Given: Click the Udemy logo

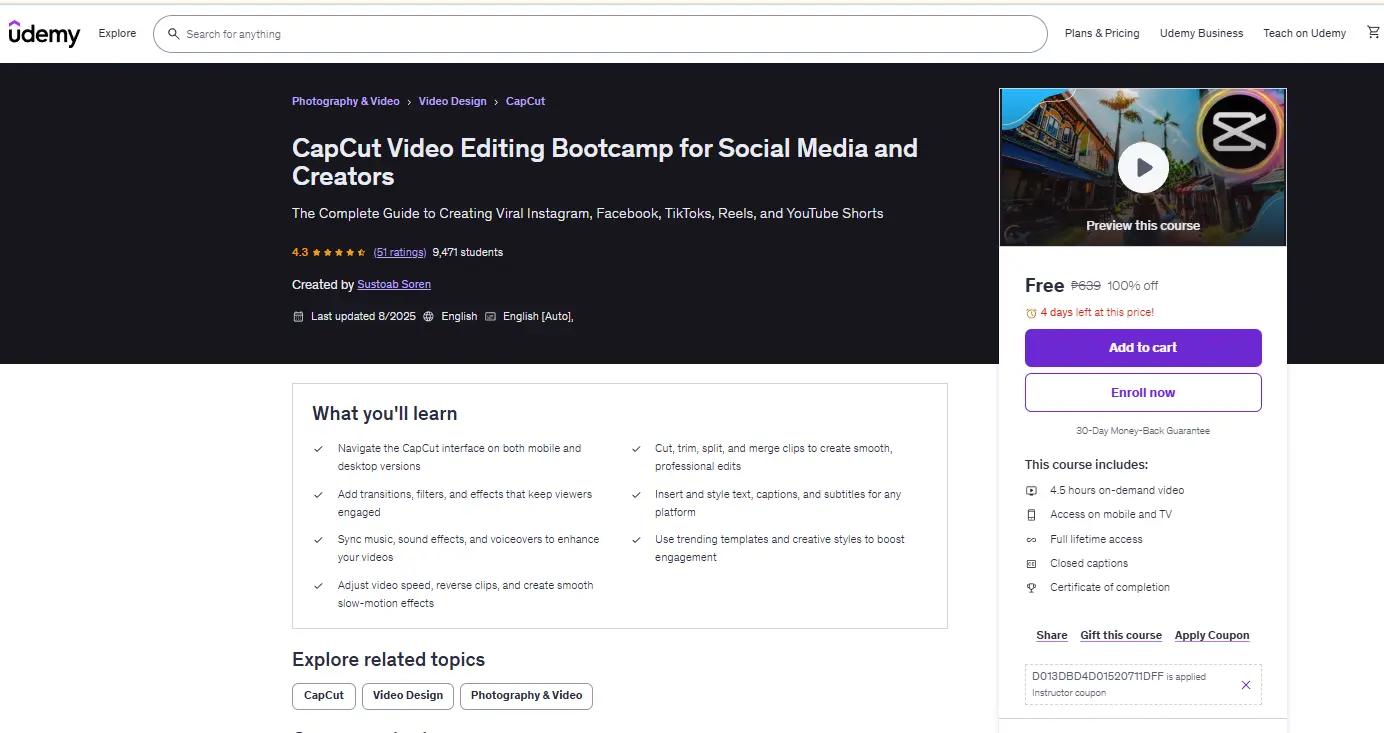Looking at the screenshot, I should point(44,33).
